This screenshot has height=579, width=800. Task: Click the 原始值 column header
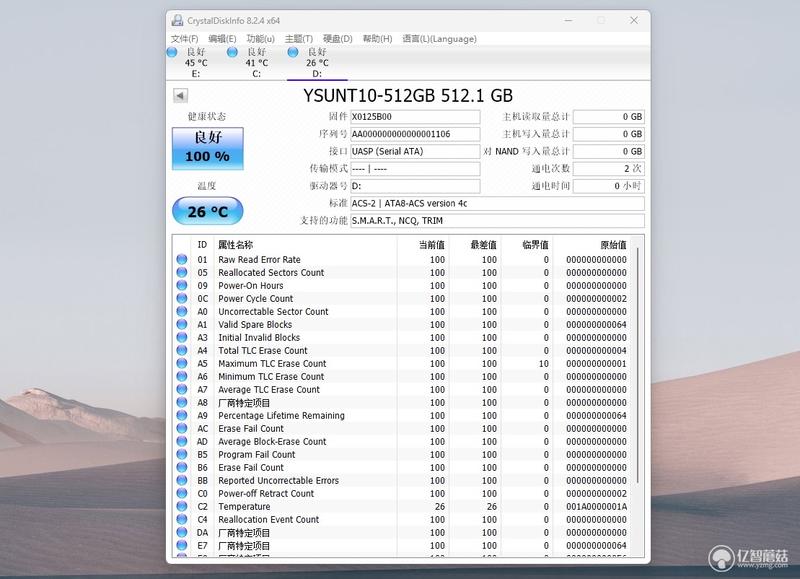tap(592, 245)
